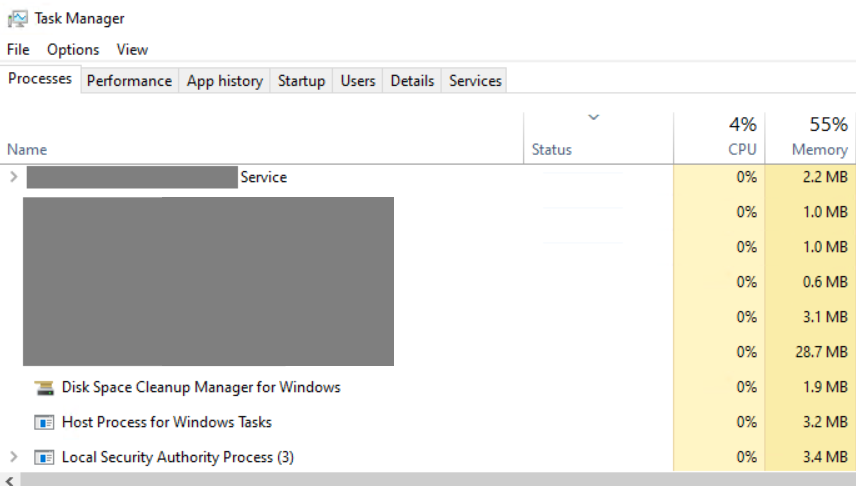Open the Options menu

[73, 49]
